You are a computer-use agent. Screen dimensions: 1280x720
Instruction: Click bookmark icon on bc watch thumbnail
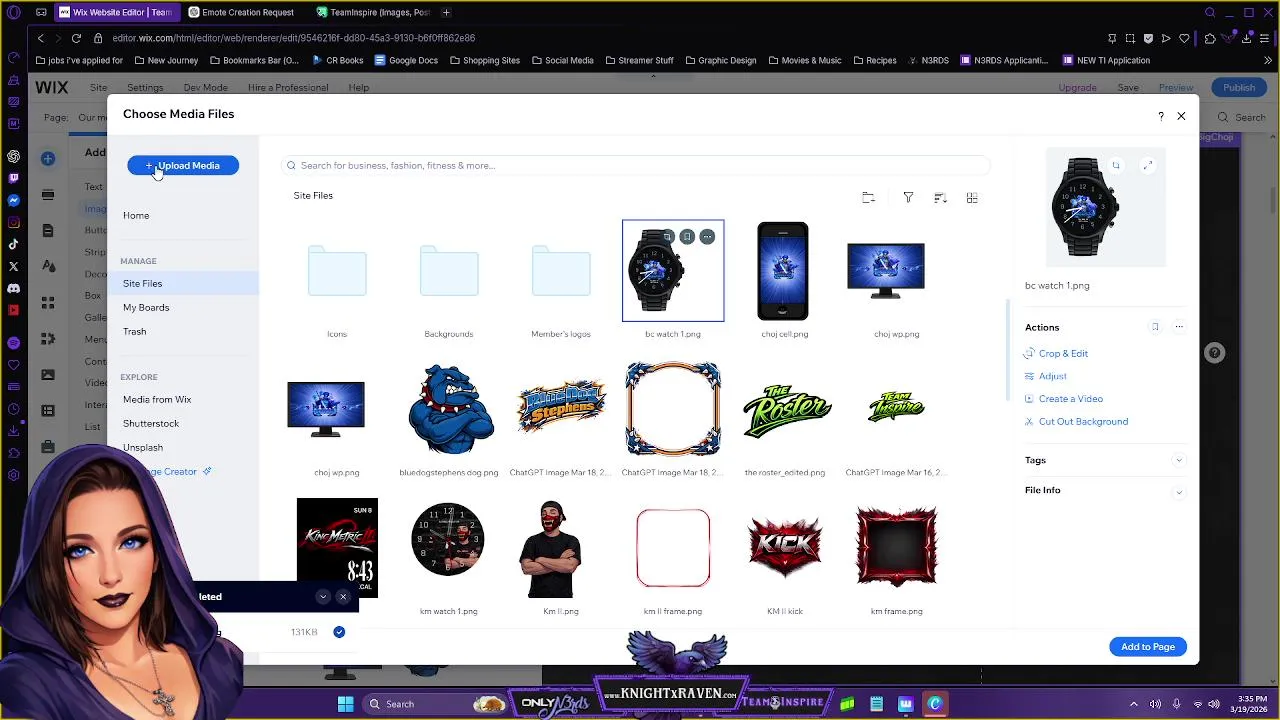click(687, 237)
